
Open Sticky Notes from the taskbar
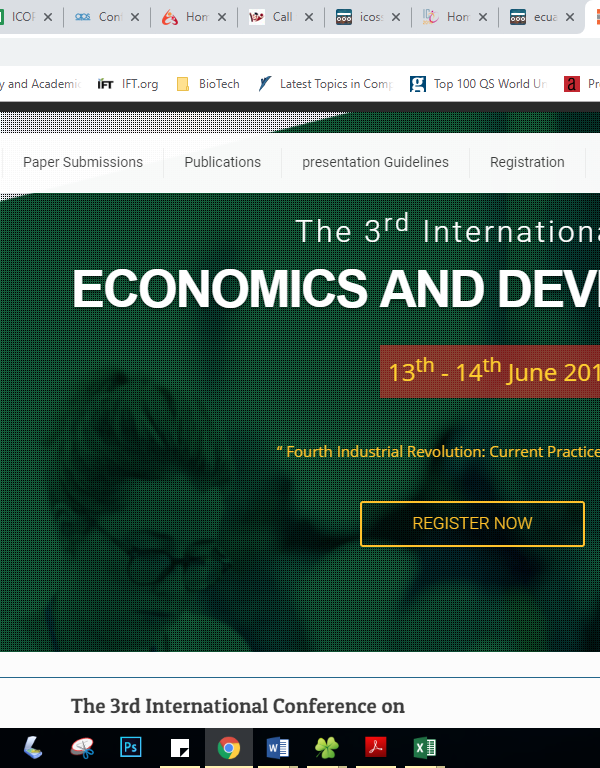tap(180, 747)
